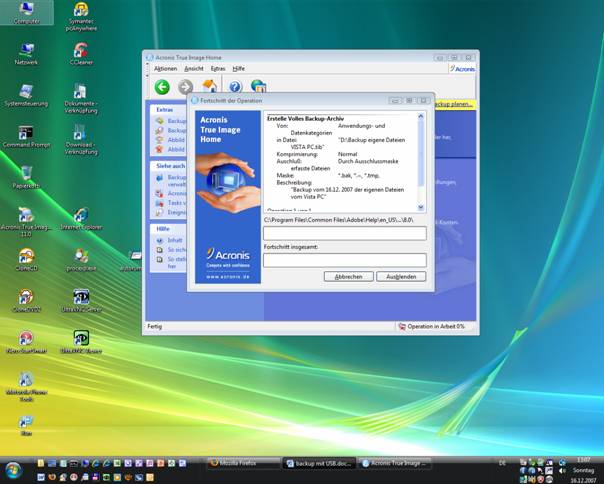Click the taskbar clock showing Sonntag
Image resolution: width=604 pixels, height=484 pixels.
pyautogui.click(x=584, y=470)
